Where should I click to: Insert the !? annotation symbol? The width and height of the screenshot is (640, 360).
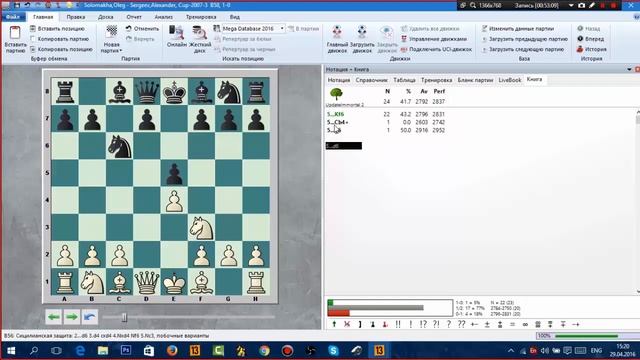[423, 324]
